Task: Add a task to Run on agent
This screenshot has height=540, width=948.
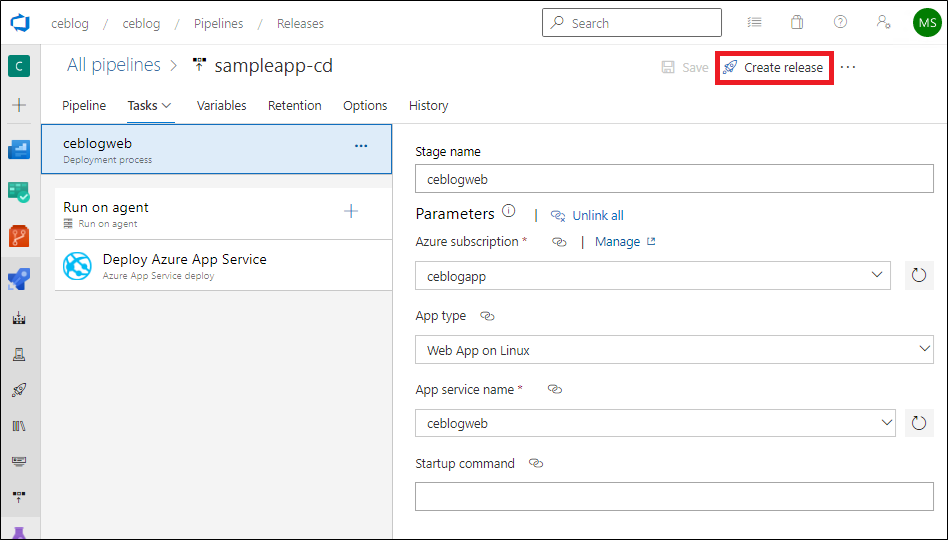Action: pos(351,211)
